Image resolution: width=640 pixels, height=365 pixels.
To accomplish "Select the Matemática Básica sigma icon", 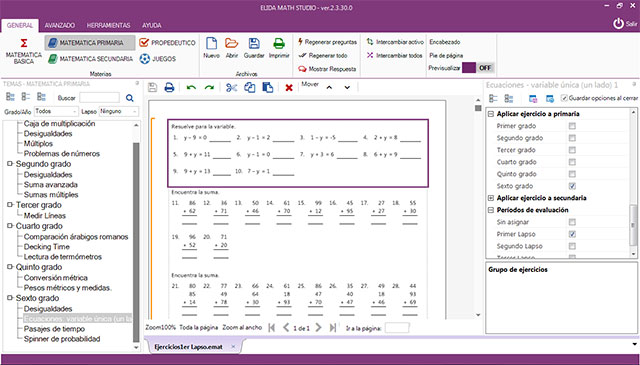I will point(24,43).
